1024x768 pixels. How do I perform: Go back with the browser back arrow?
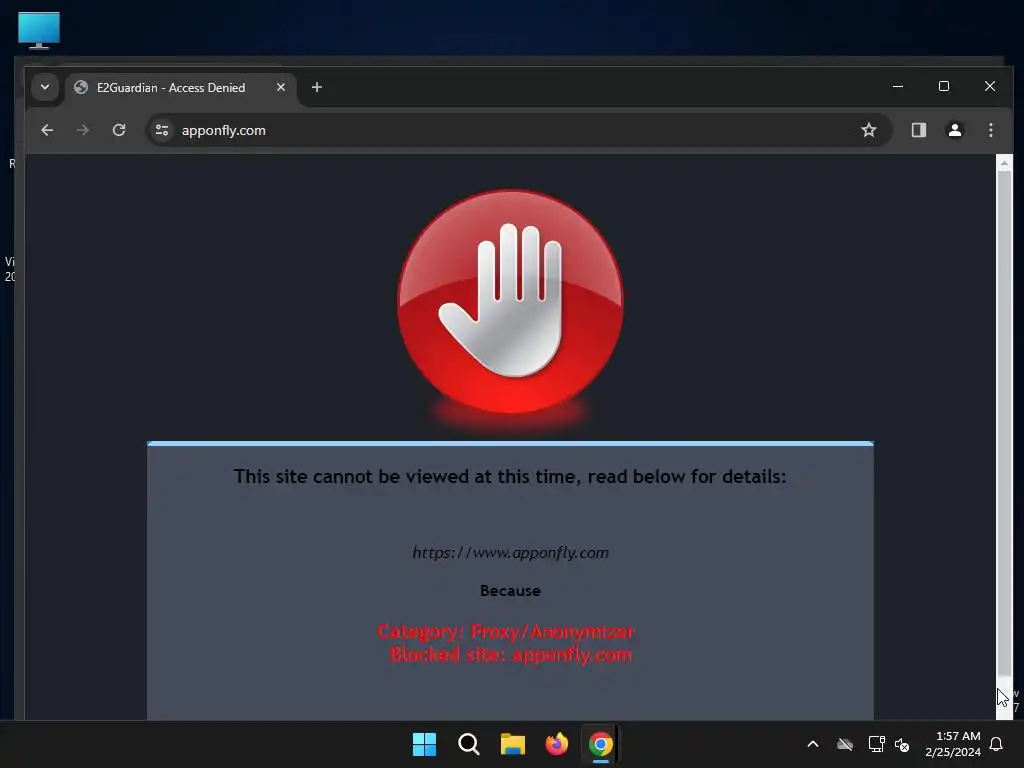point(47,130)
